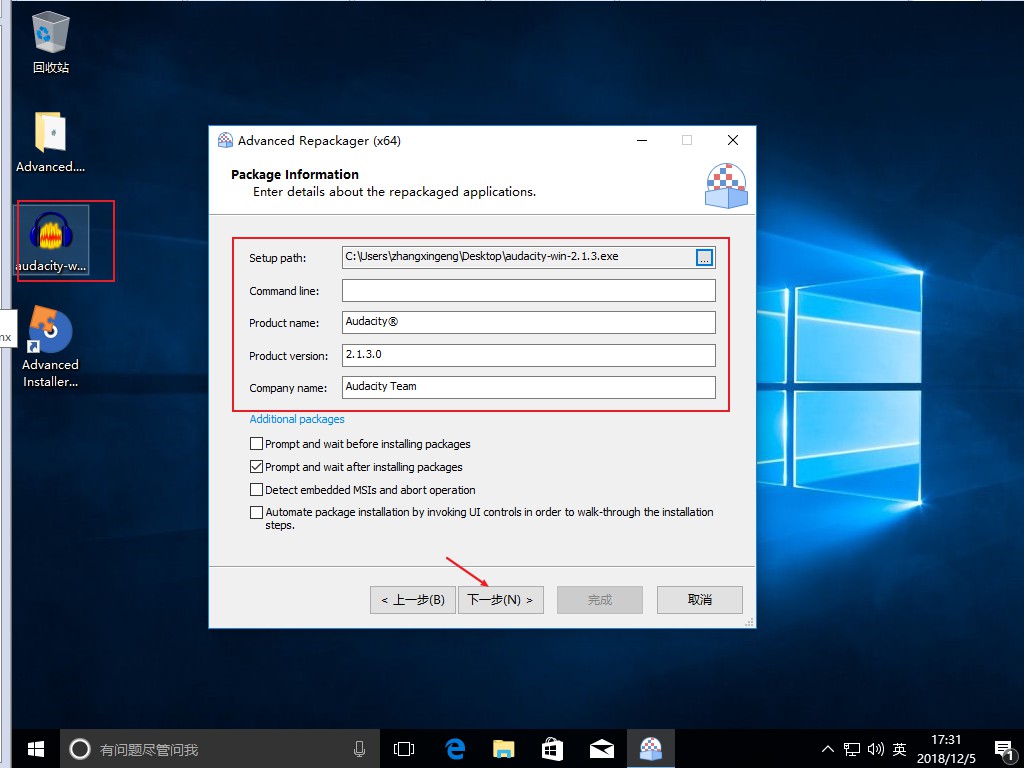Click the Cortana microphone icon
The width and height of the screenshot is (1024, 768).
point(359,749)
